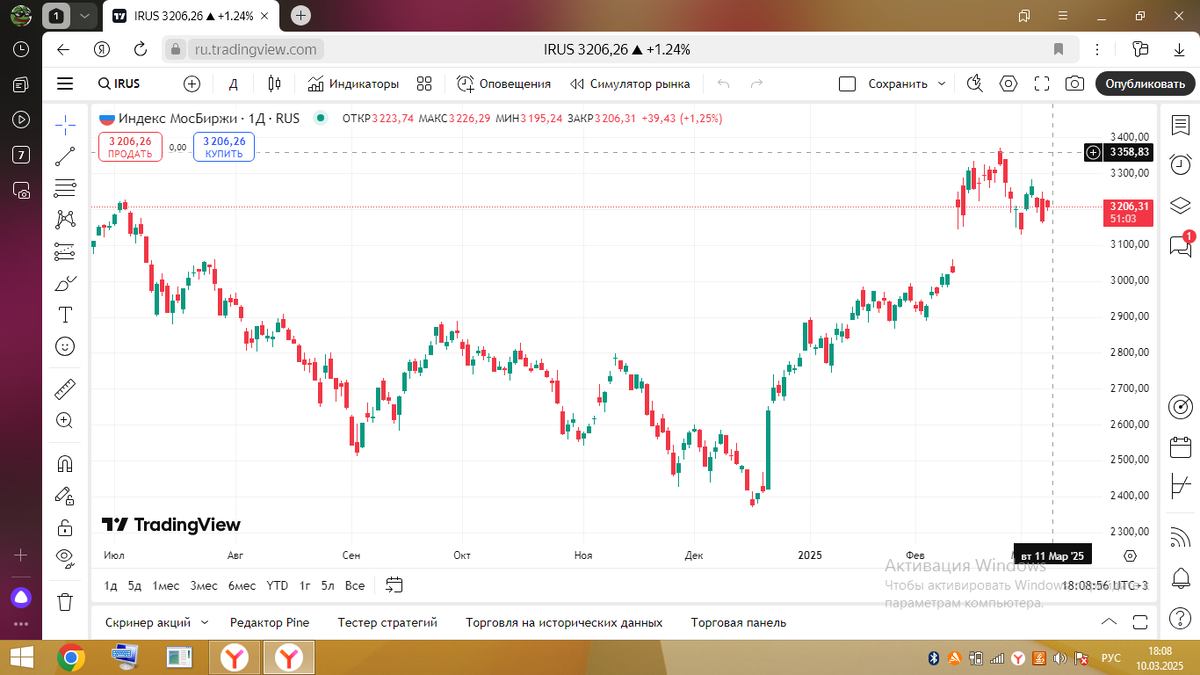
Task: Open the TradingView hamburger menu
Action: tap(65, 84)
